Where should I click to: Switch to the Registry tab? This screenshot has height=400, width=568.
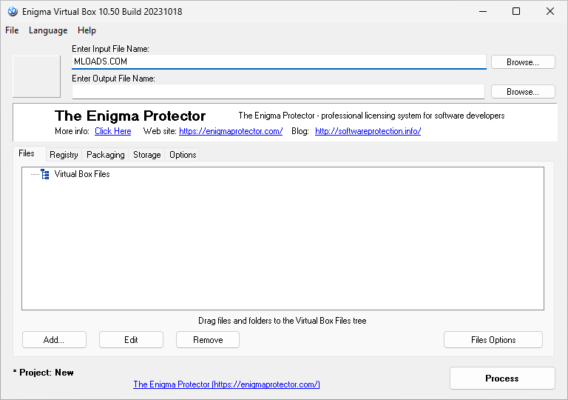[x=64, y=155]
